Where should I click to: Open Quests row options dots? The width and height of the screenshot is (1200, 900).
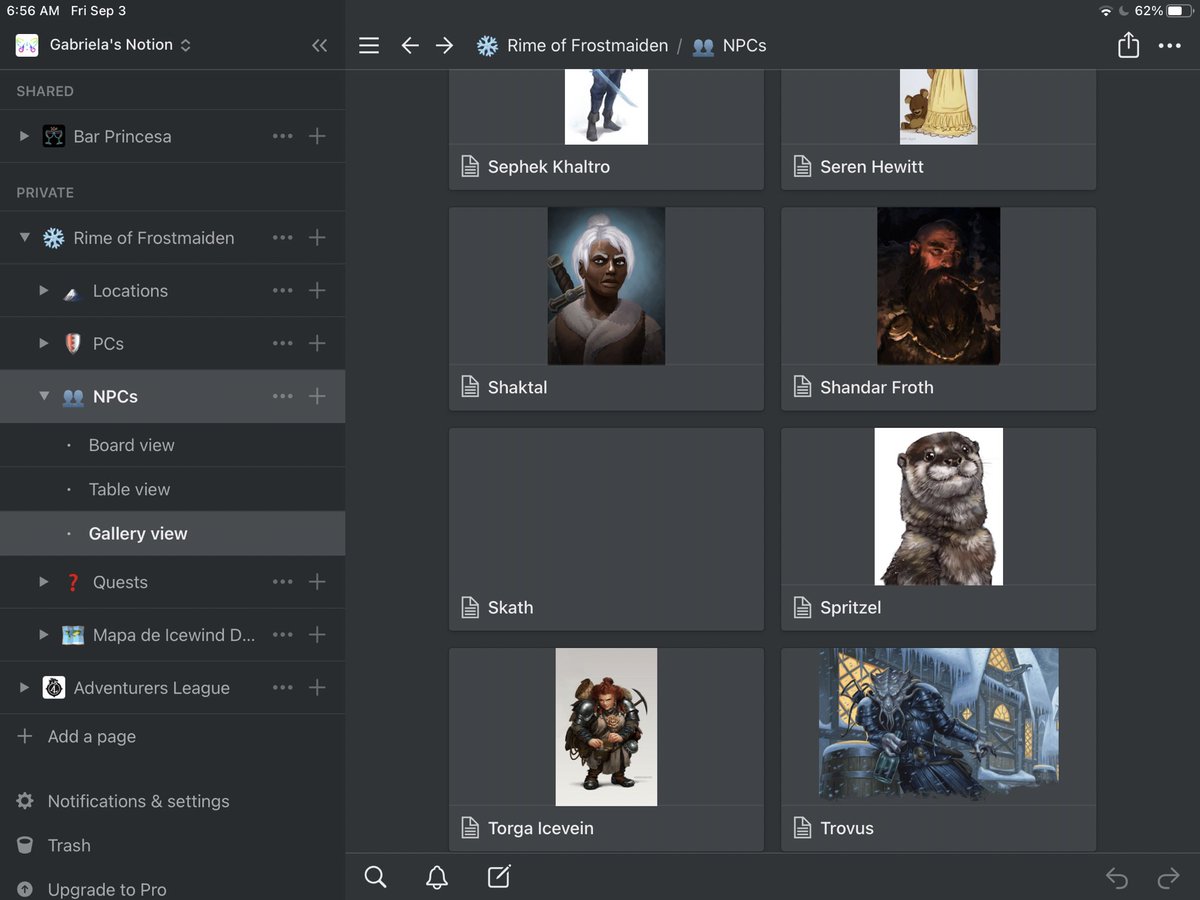click(x=283, y=582)
